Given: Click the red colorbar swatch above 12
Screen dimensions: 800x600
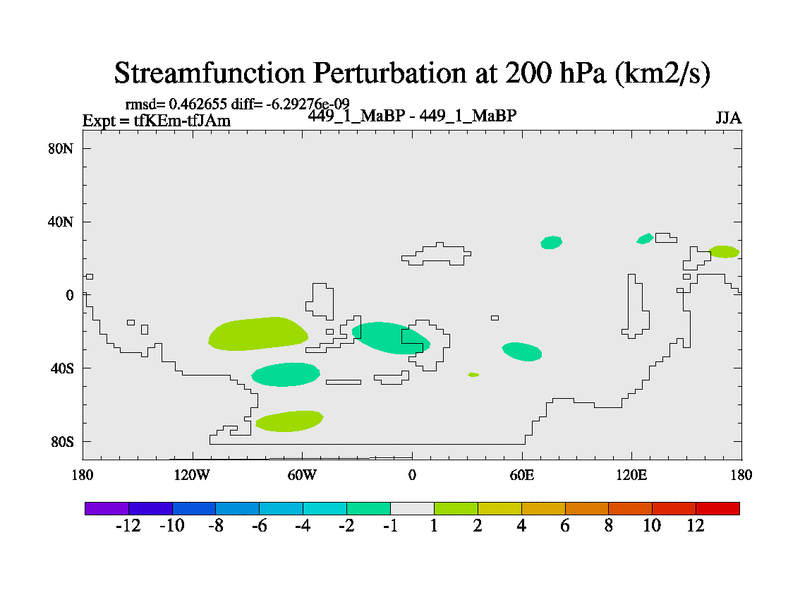Looking at the screenshot, I should (718, 508).
